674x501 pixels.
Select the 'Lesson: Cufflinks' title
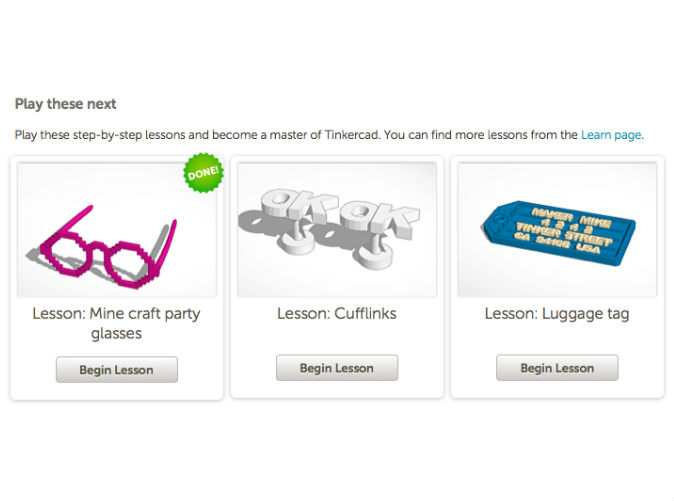337,314
